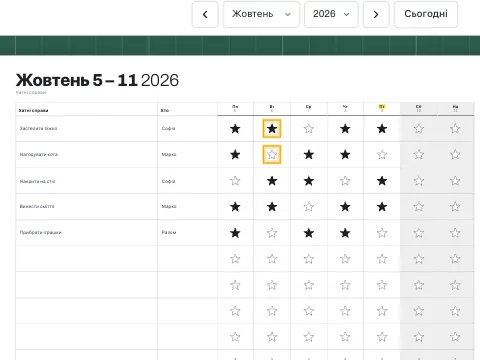Open the 2026 year dropdown
The height and width of the screenshot is (360, 480).
click(x=331, y=14)
